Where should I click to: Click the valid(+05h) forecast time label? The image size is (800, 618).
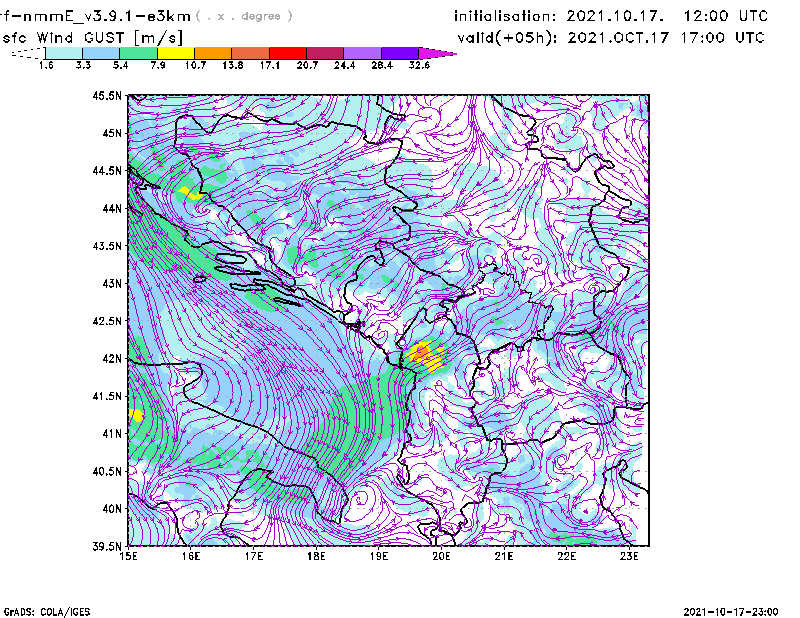[611, 37]
